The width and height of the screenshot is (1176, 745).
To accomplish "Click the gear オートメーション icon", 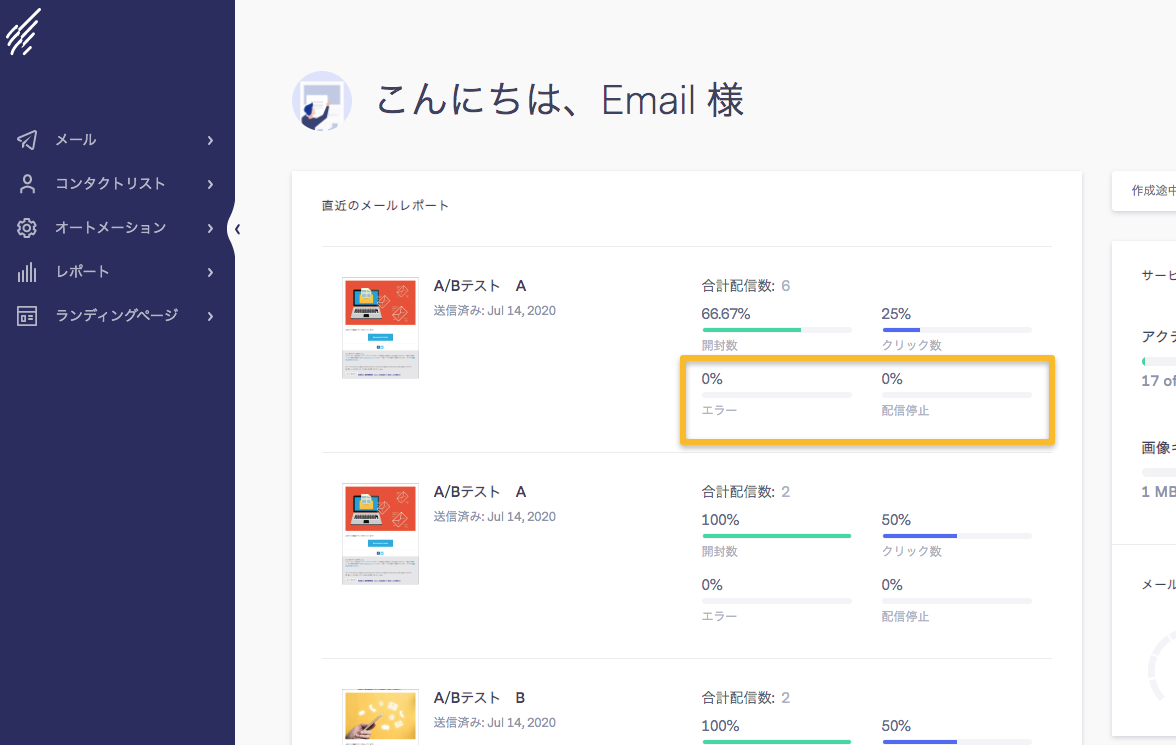I will coord(27,228).
